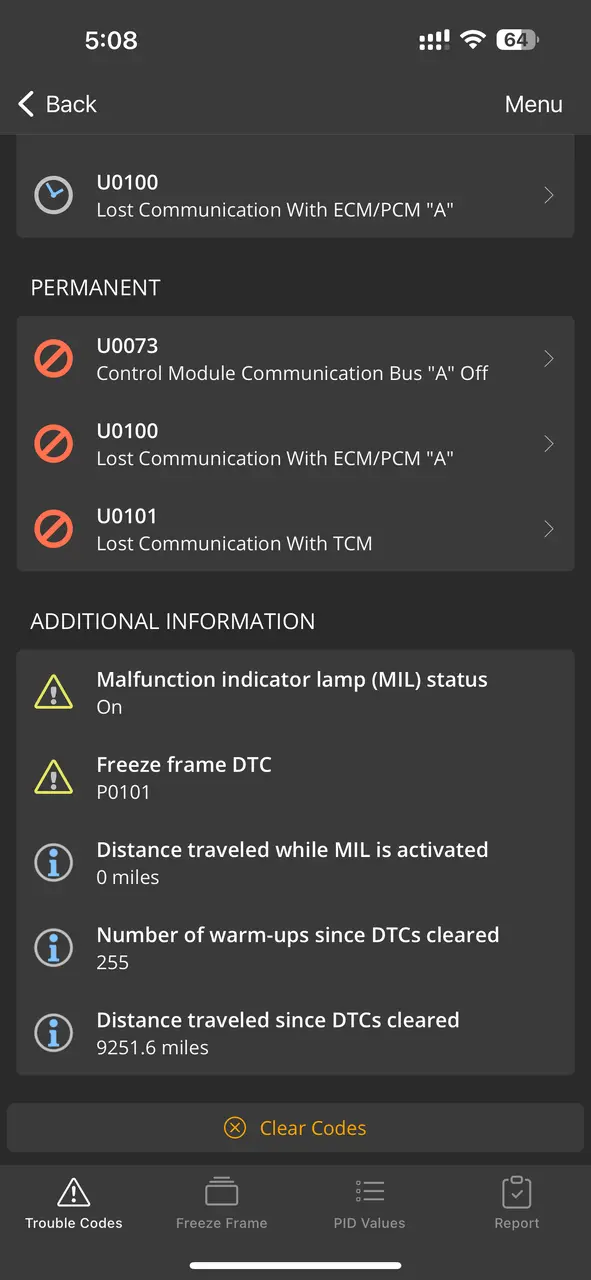Switch to the Freeze Frame tab
Viewport: 591px width, 1280px height.
(x=221, y=1203)
